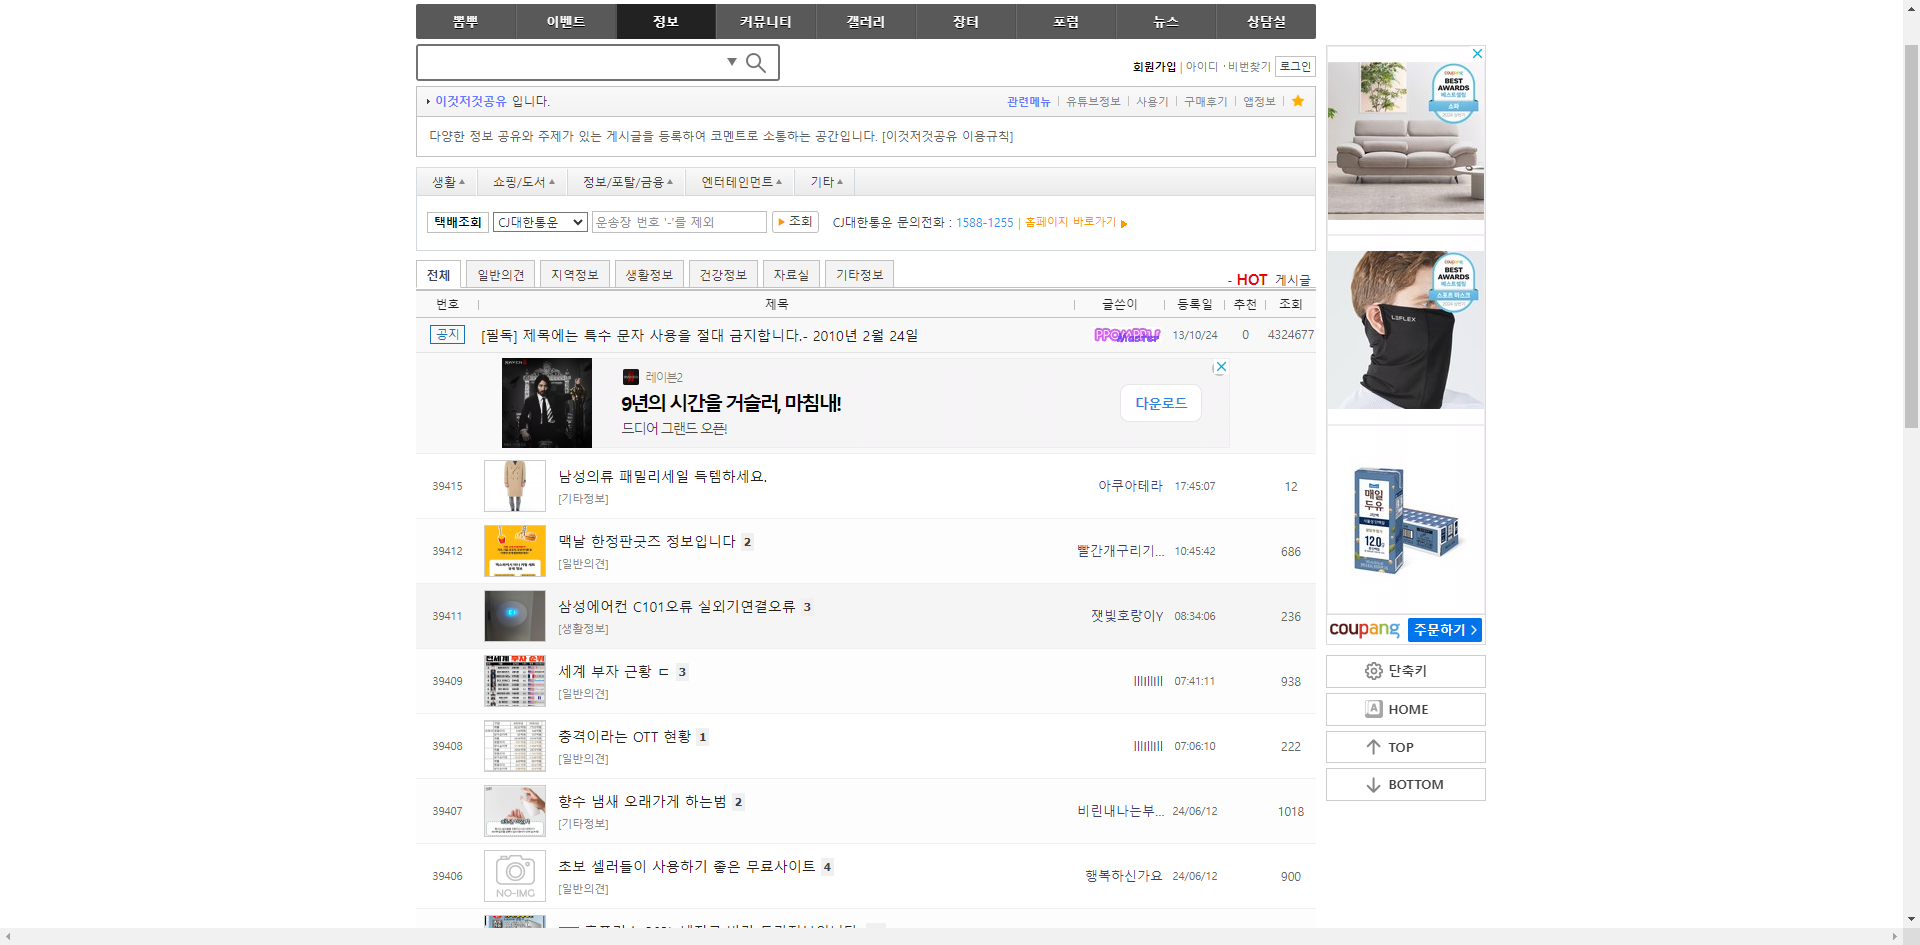This screenshot has width=1920, height=945.
Task: Expand the 생활 category
Action: pos(447,181)
